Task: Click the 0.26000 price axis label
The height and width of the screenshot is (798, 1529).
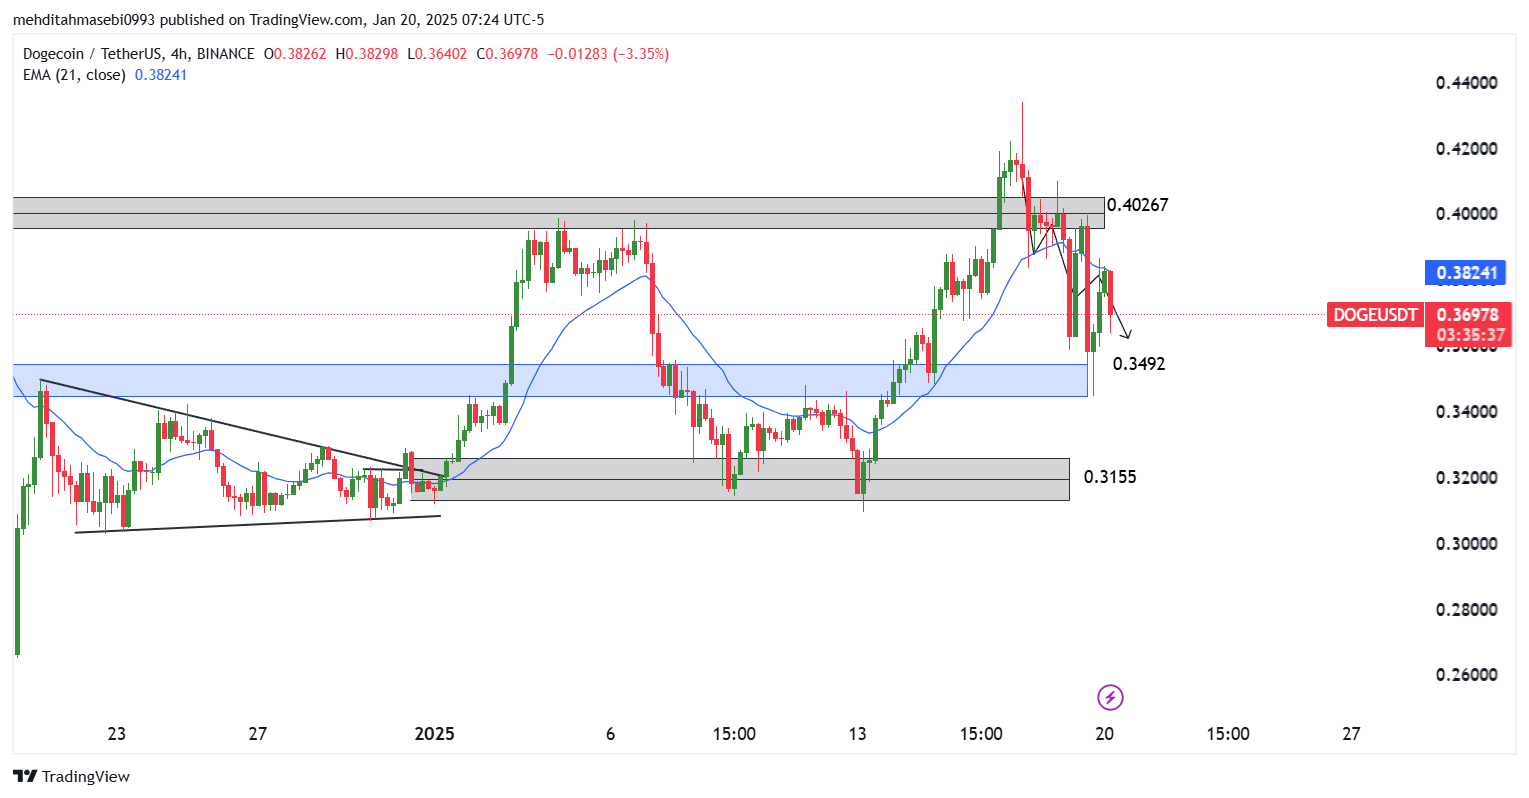Action: 1467,675
